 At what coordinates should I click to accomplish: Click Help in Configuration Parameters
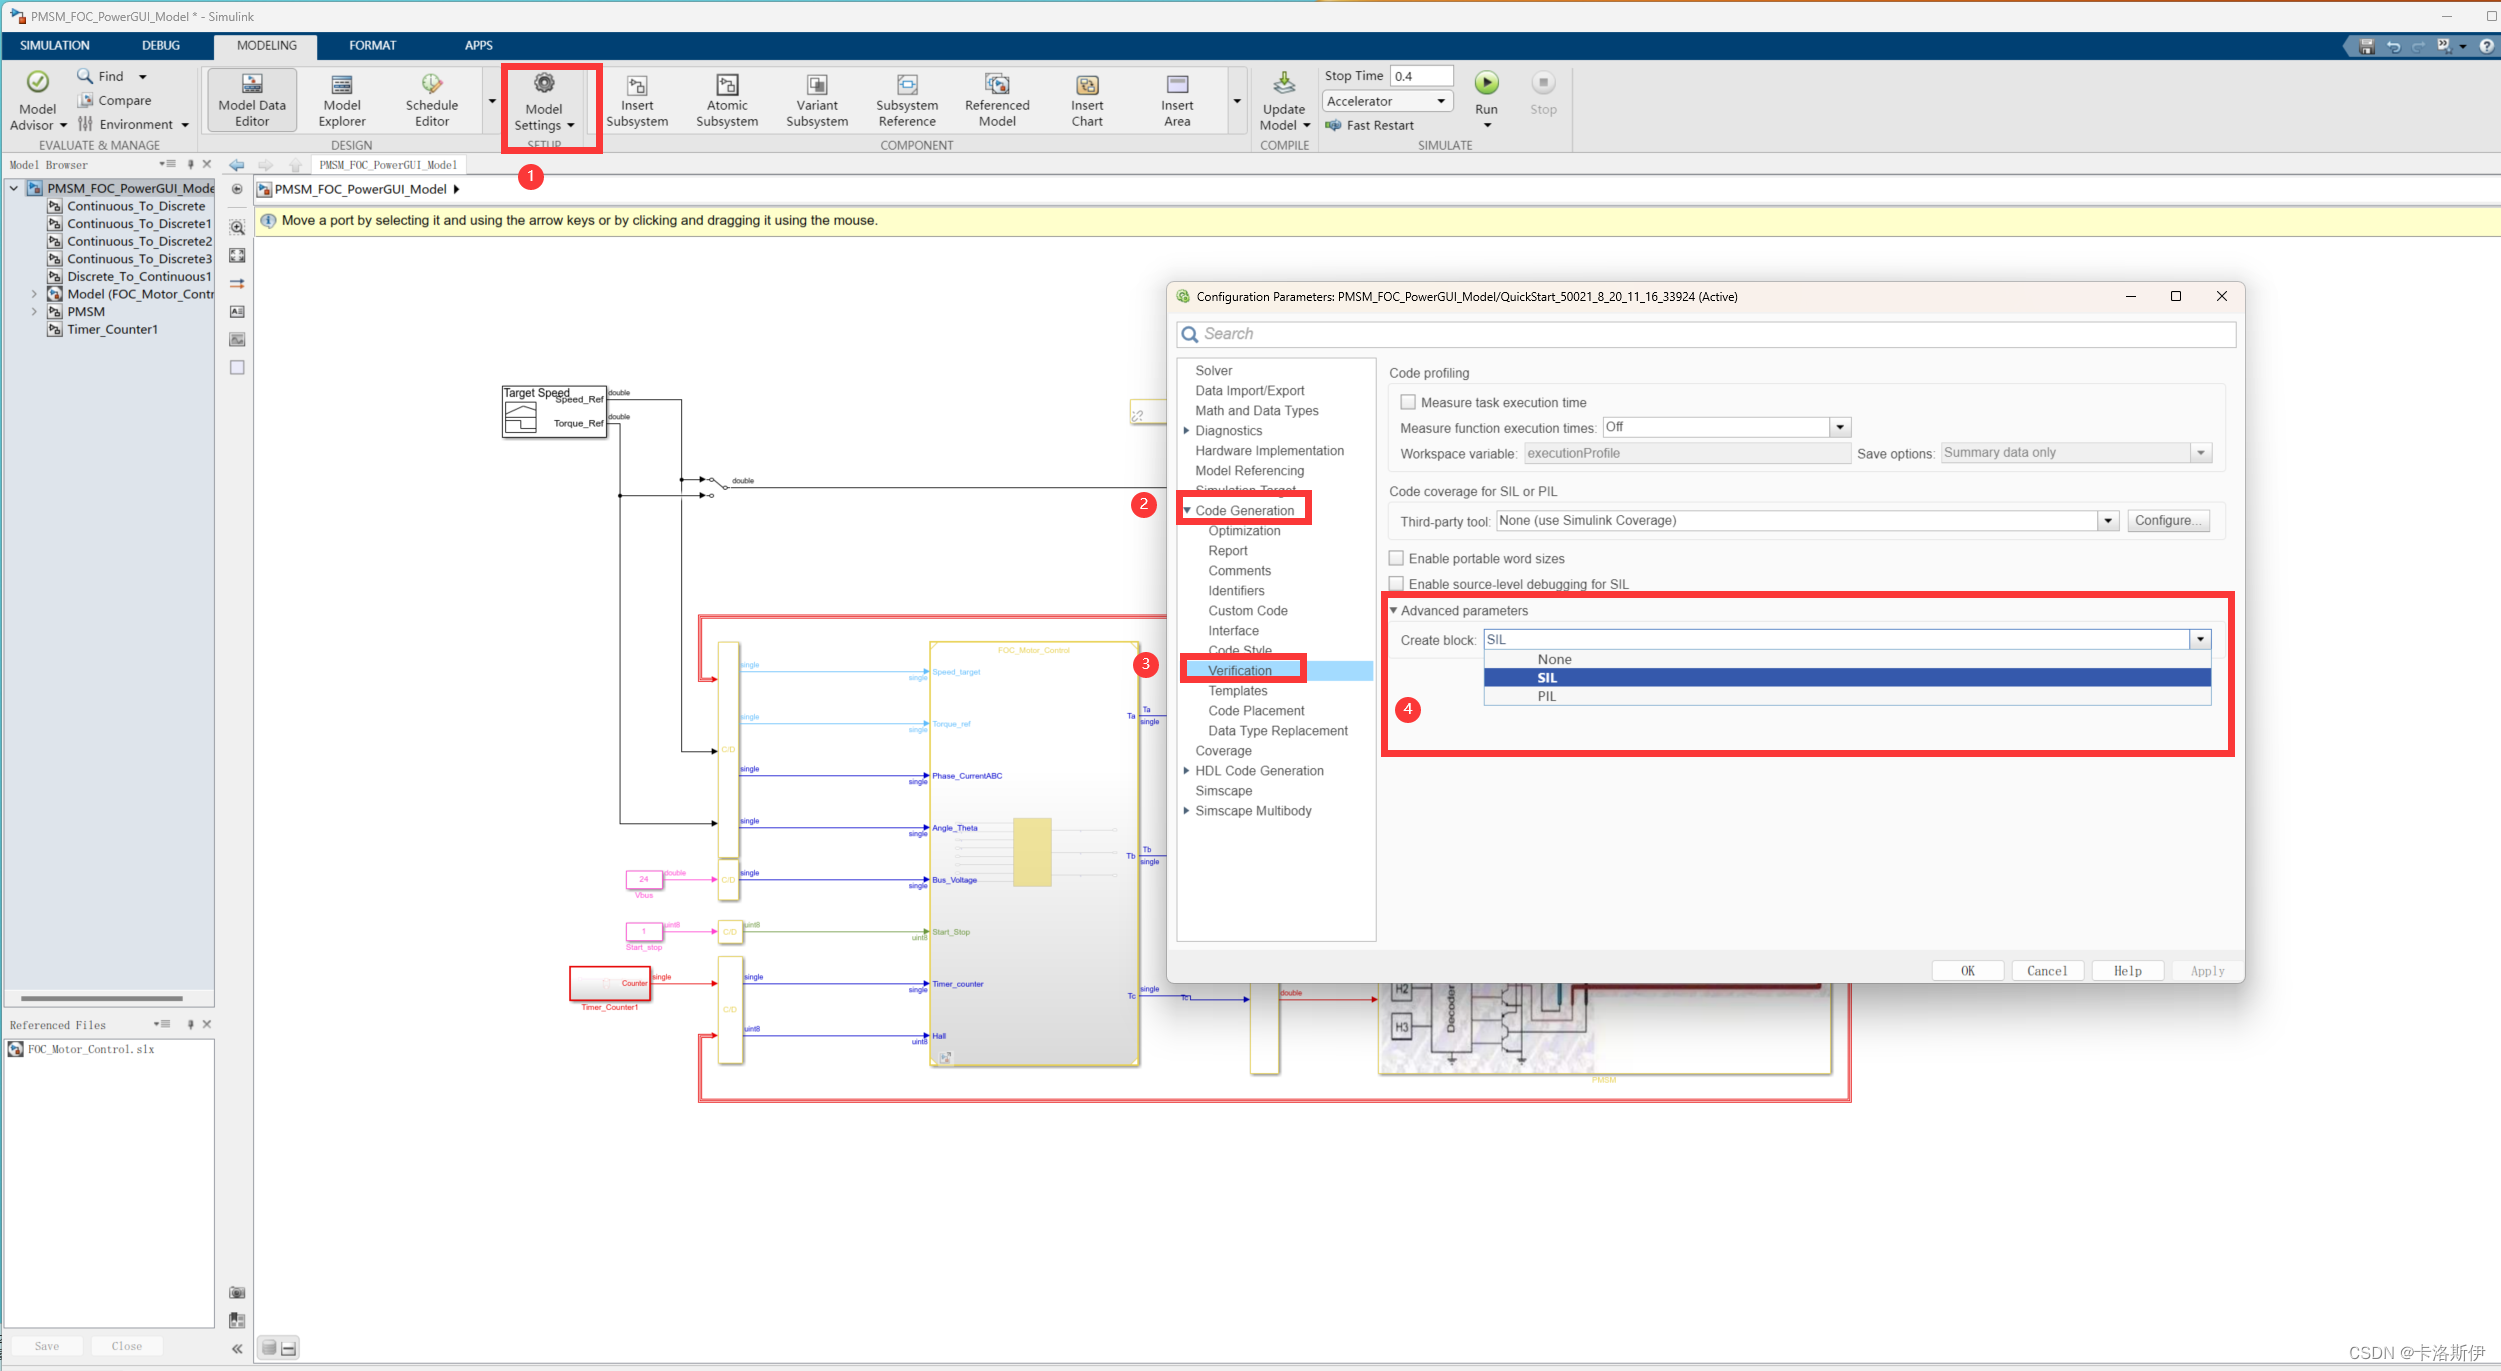point(2127,971)
